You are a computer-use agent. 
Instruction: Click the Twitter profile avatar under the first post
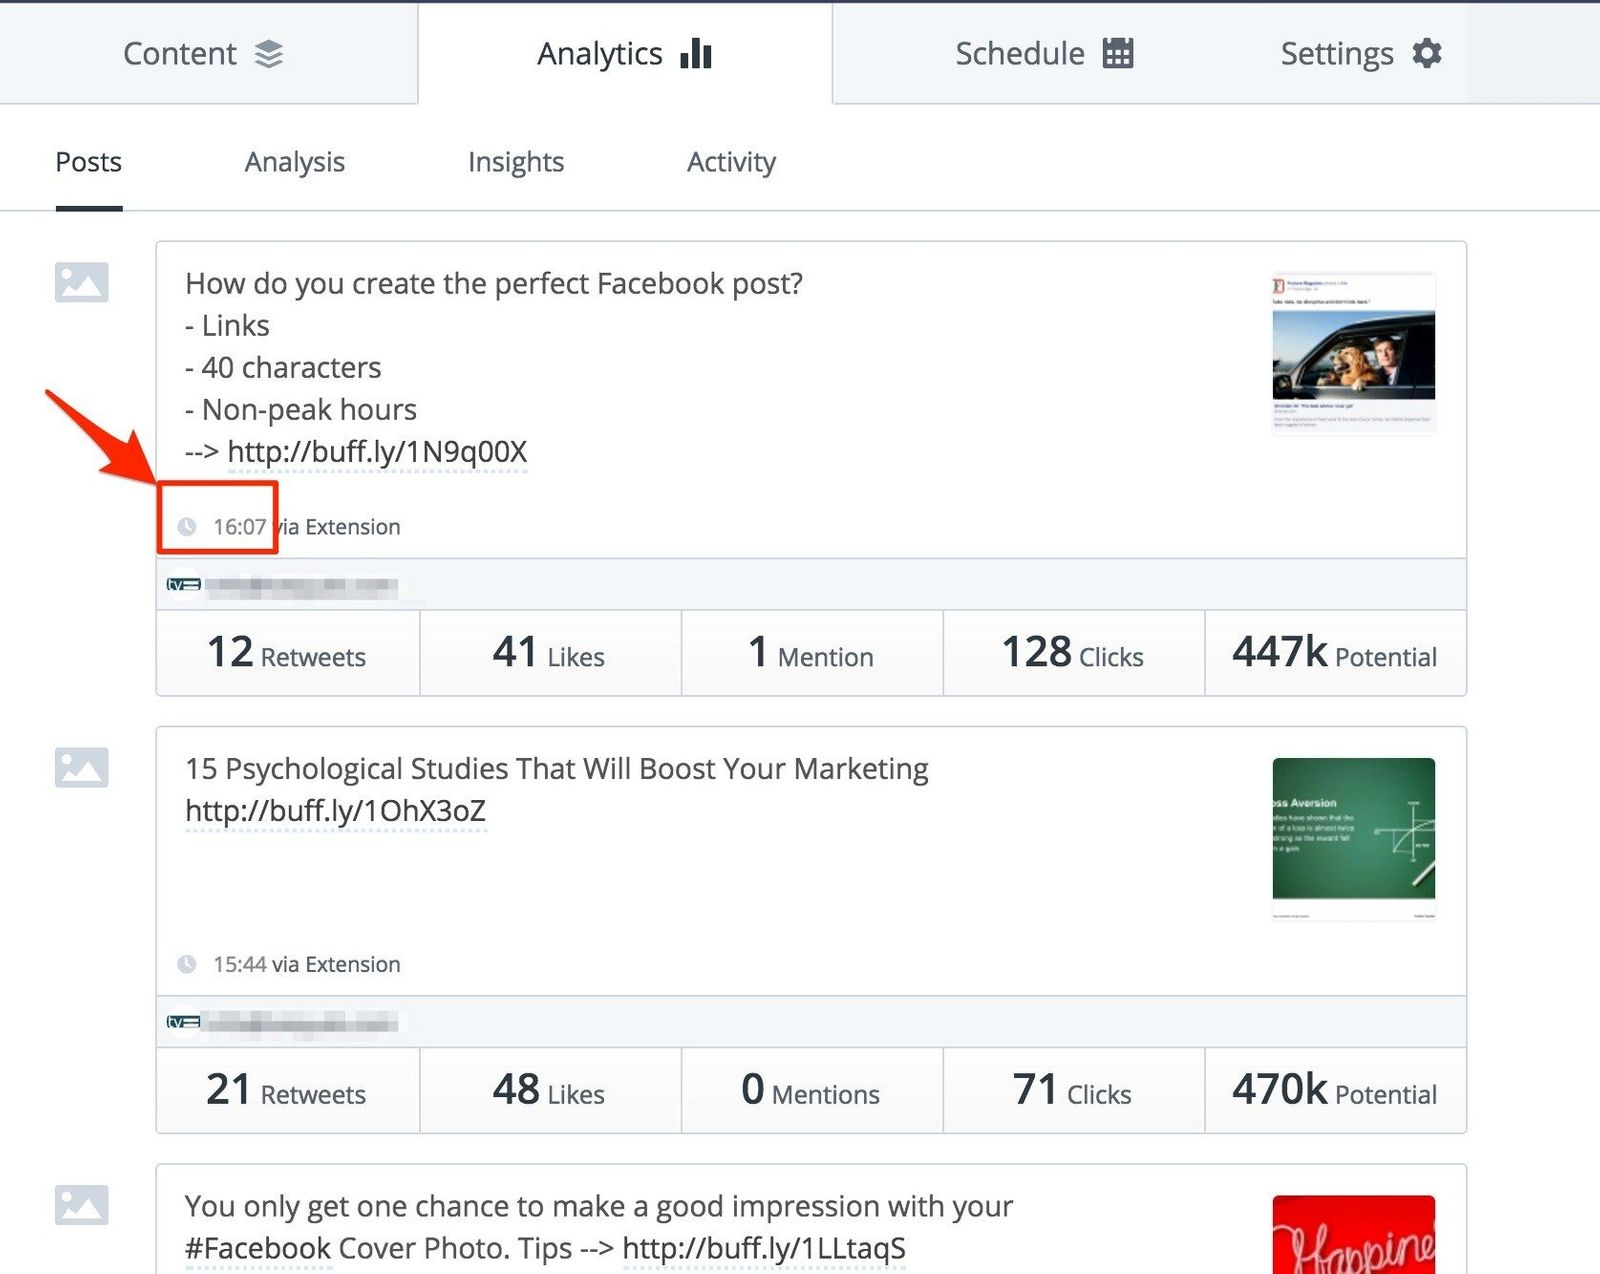point(182,585)
